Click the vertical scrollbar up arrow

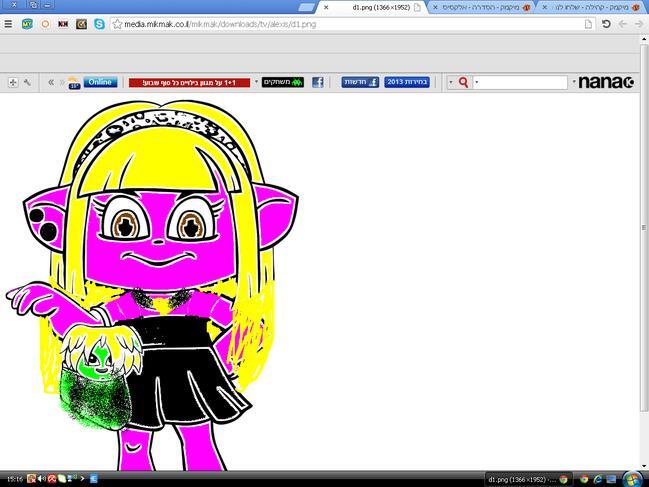point(644,39)
